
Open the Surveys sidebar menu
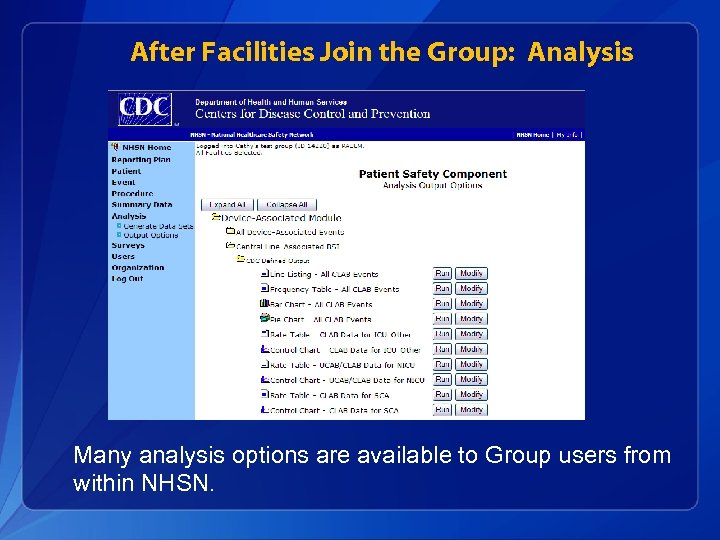click(128, 245)
